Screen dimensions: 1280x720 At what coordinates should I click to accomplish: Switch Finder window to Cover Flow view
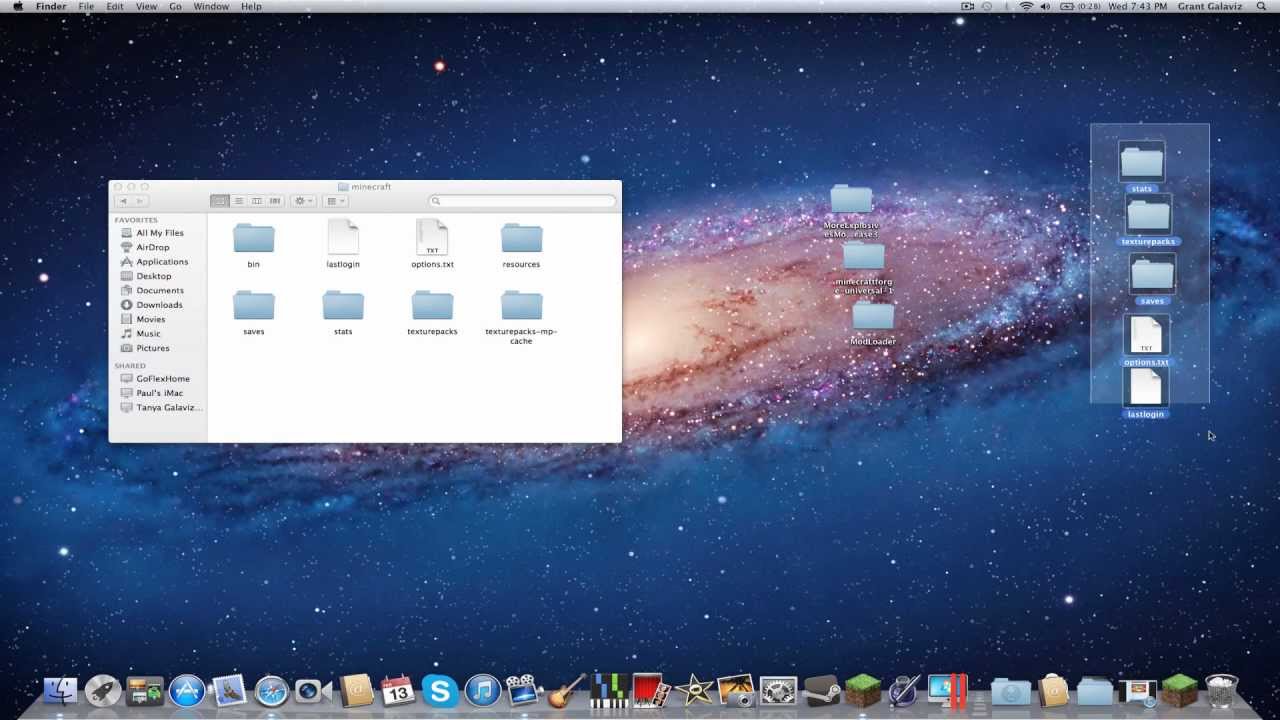[x=275, y=201]
